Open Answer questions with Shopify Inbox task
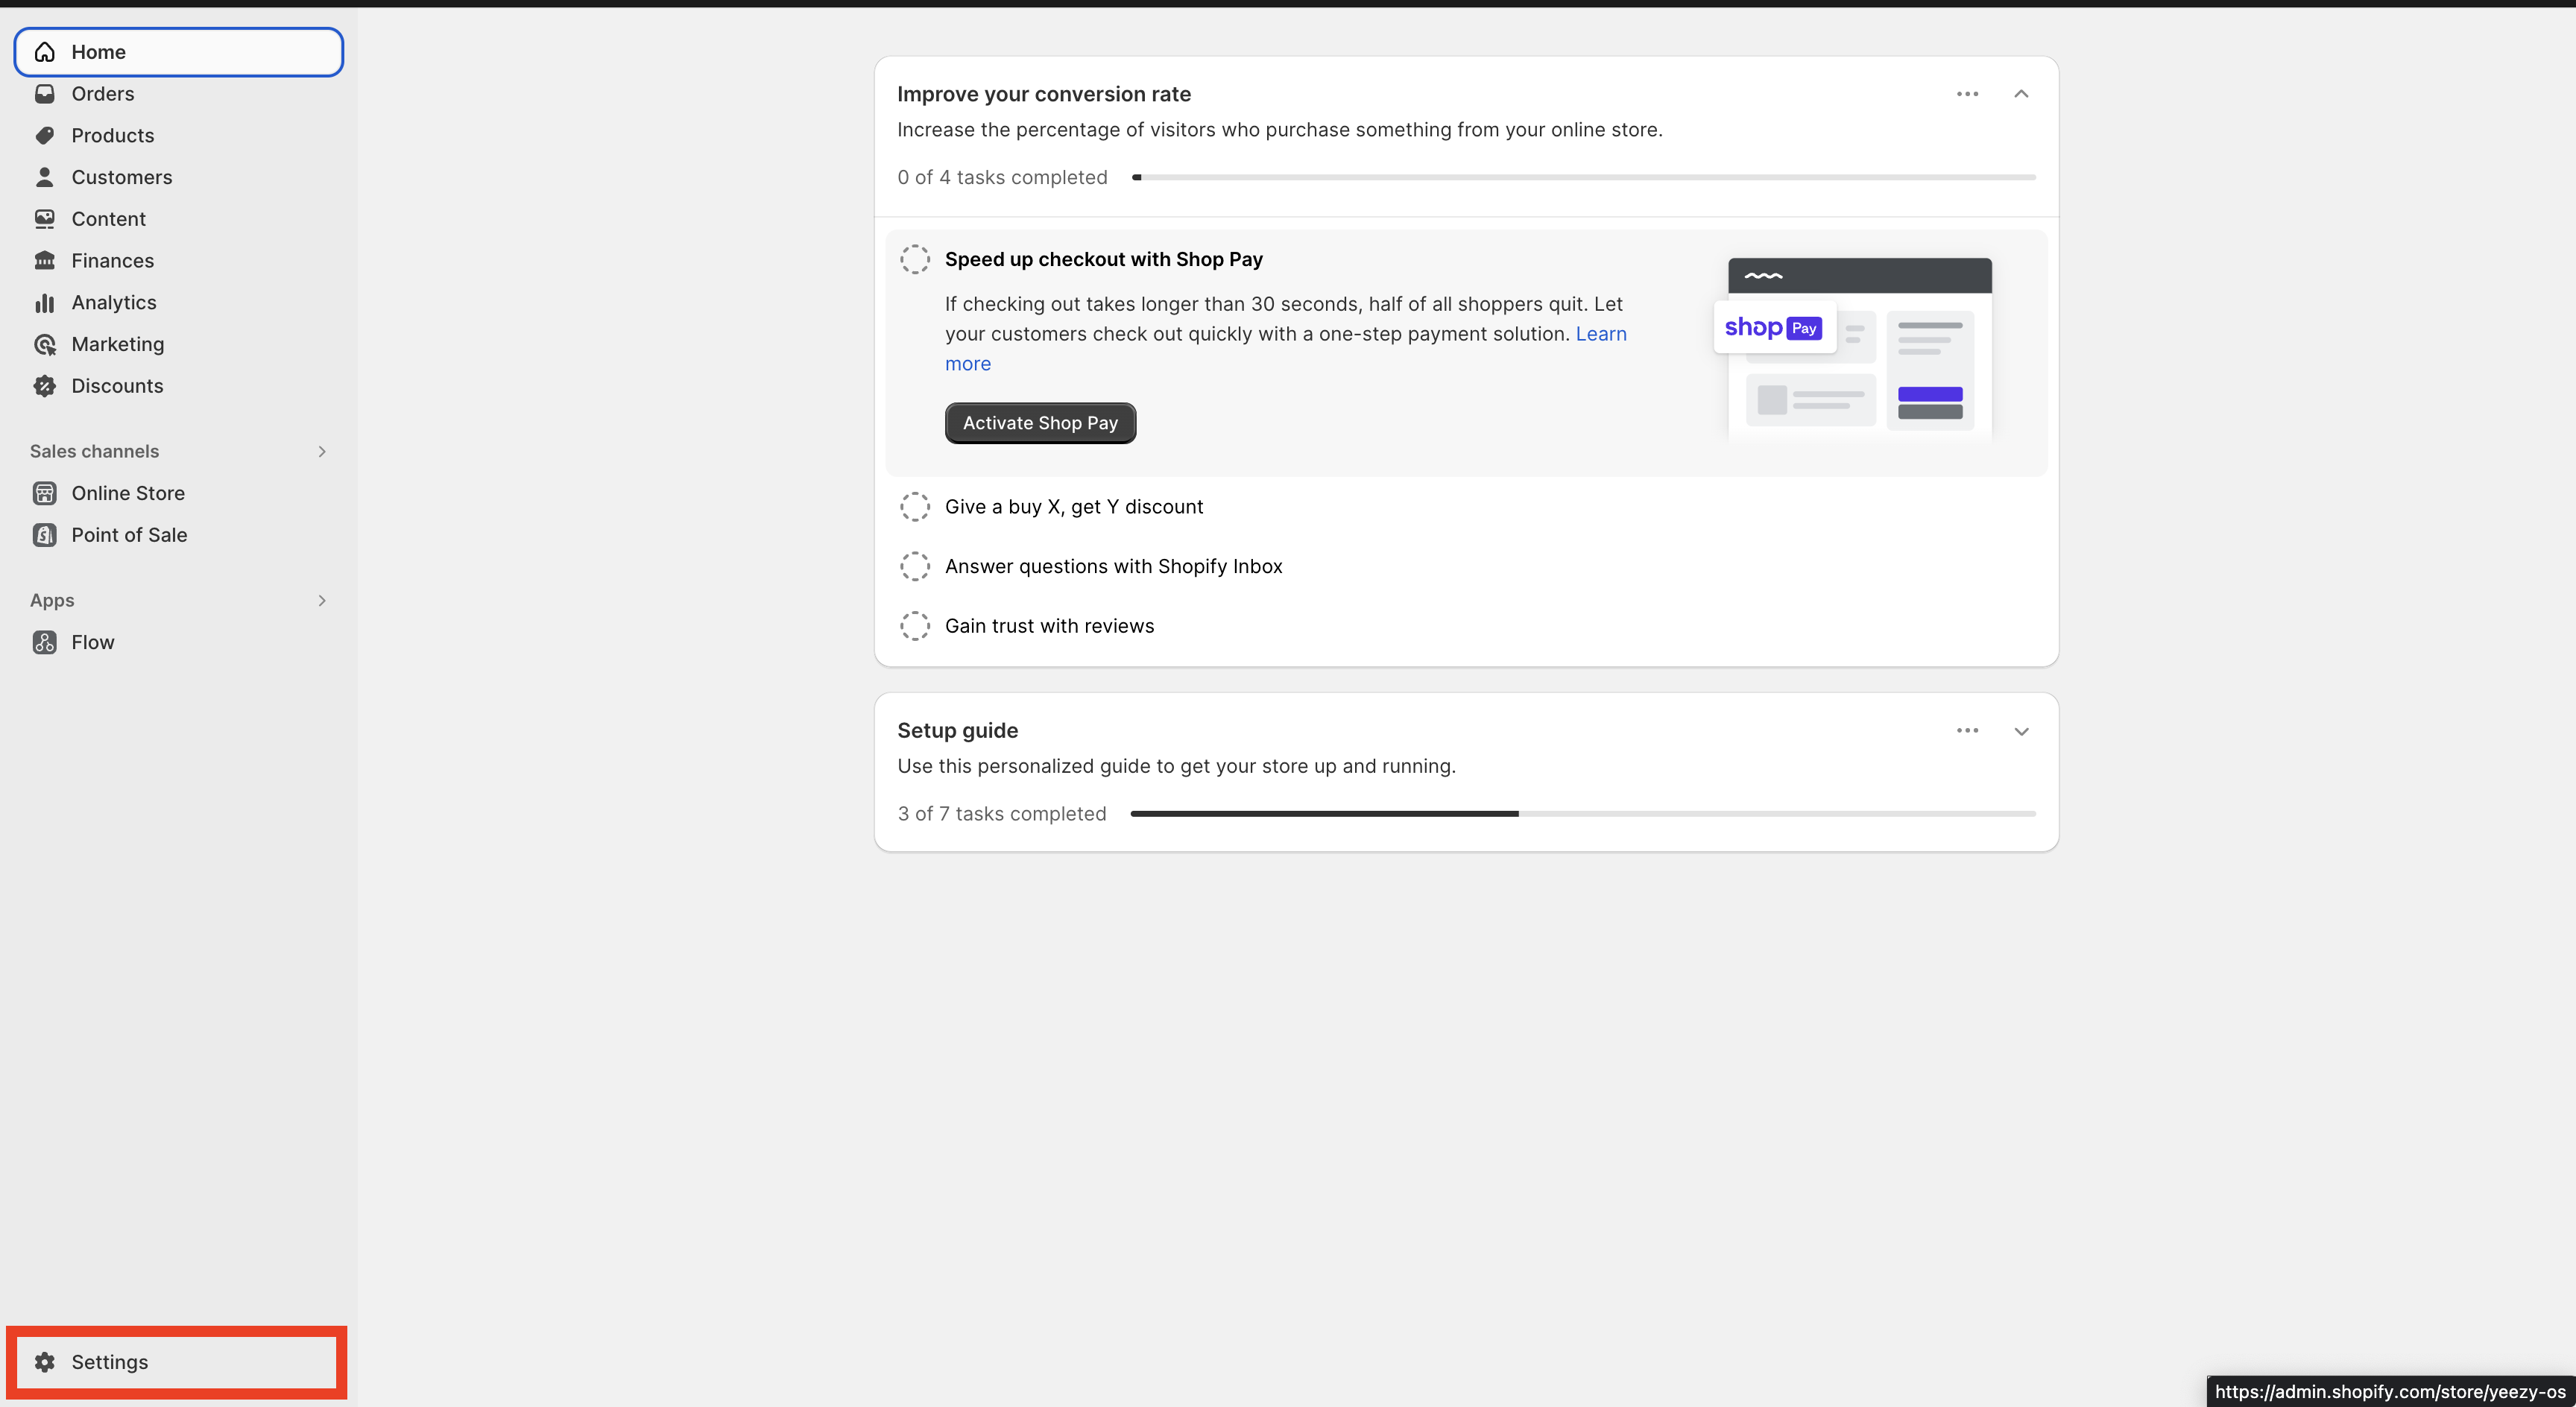 tap(1113, 566)
